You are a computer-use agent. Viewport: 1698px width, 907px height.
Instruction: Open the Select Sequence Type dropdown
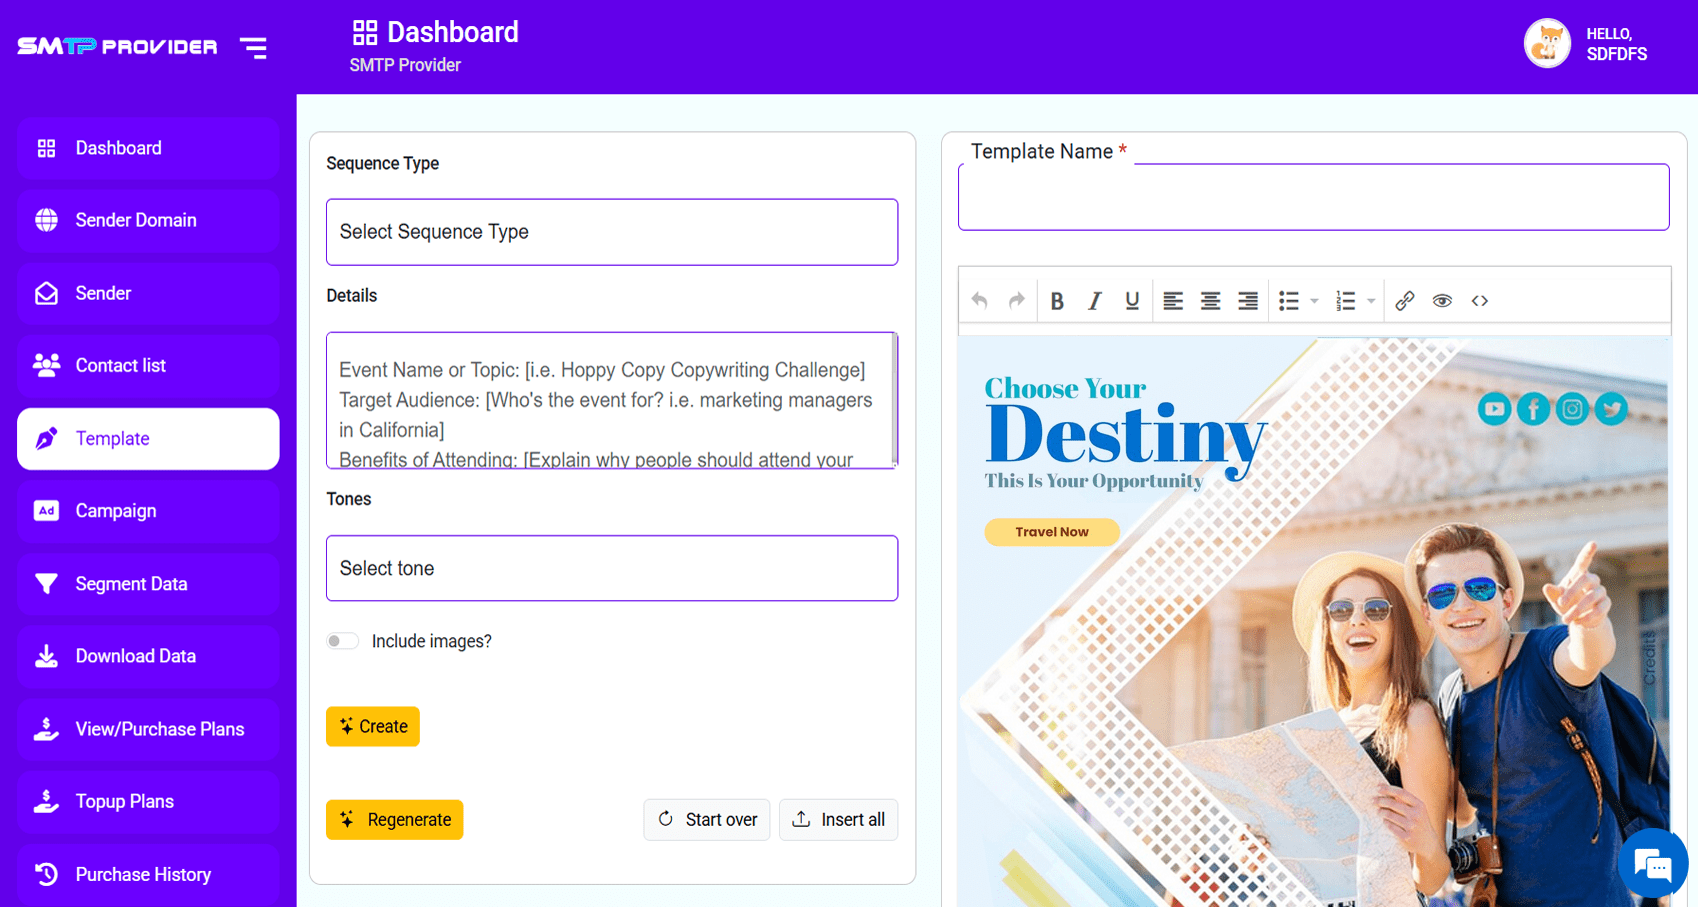tap(612, 232)
